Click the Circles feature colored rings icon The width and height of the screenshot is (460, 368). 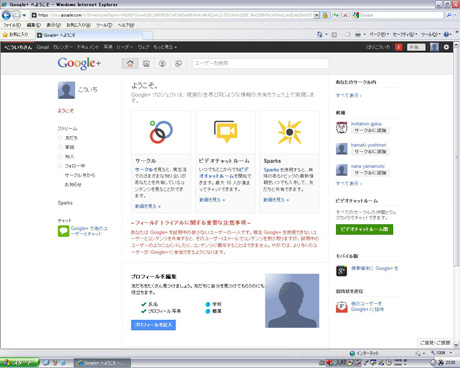[x=161, y=132]
